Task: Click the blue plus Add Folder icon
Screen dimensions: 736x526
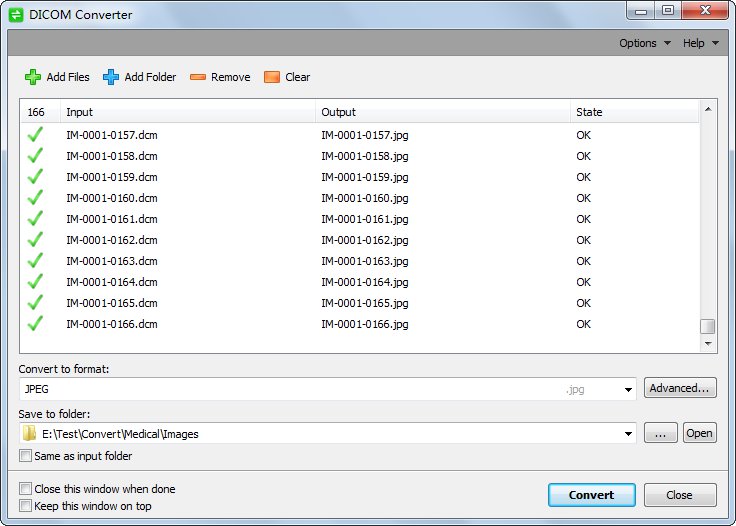Action: pos(111,77)
